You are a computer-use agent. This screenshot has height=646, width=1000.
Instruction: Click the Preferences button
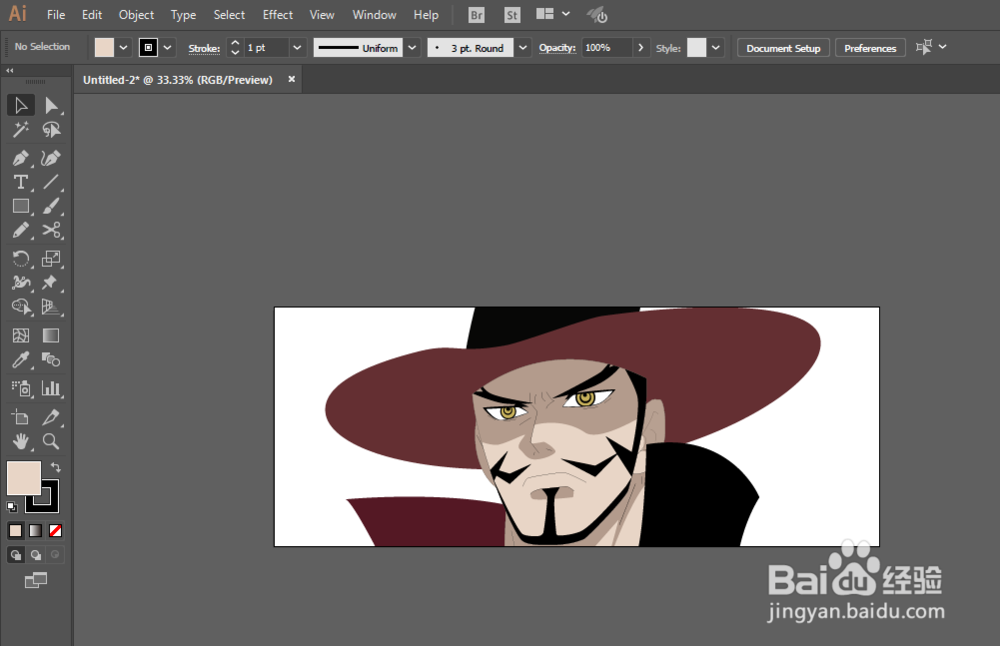click(870, 48)
